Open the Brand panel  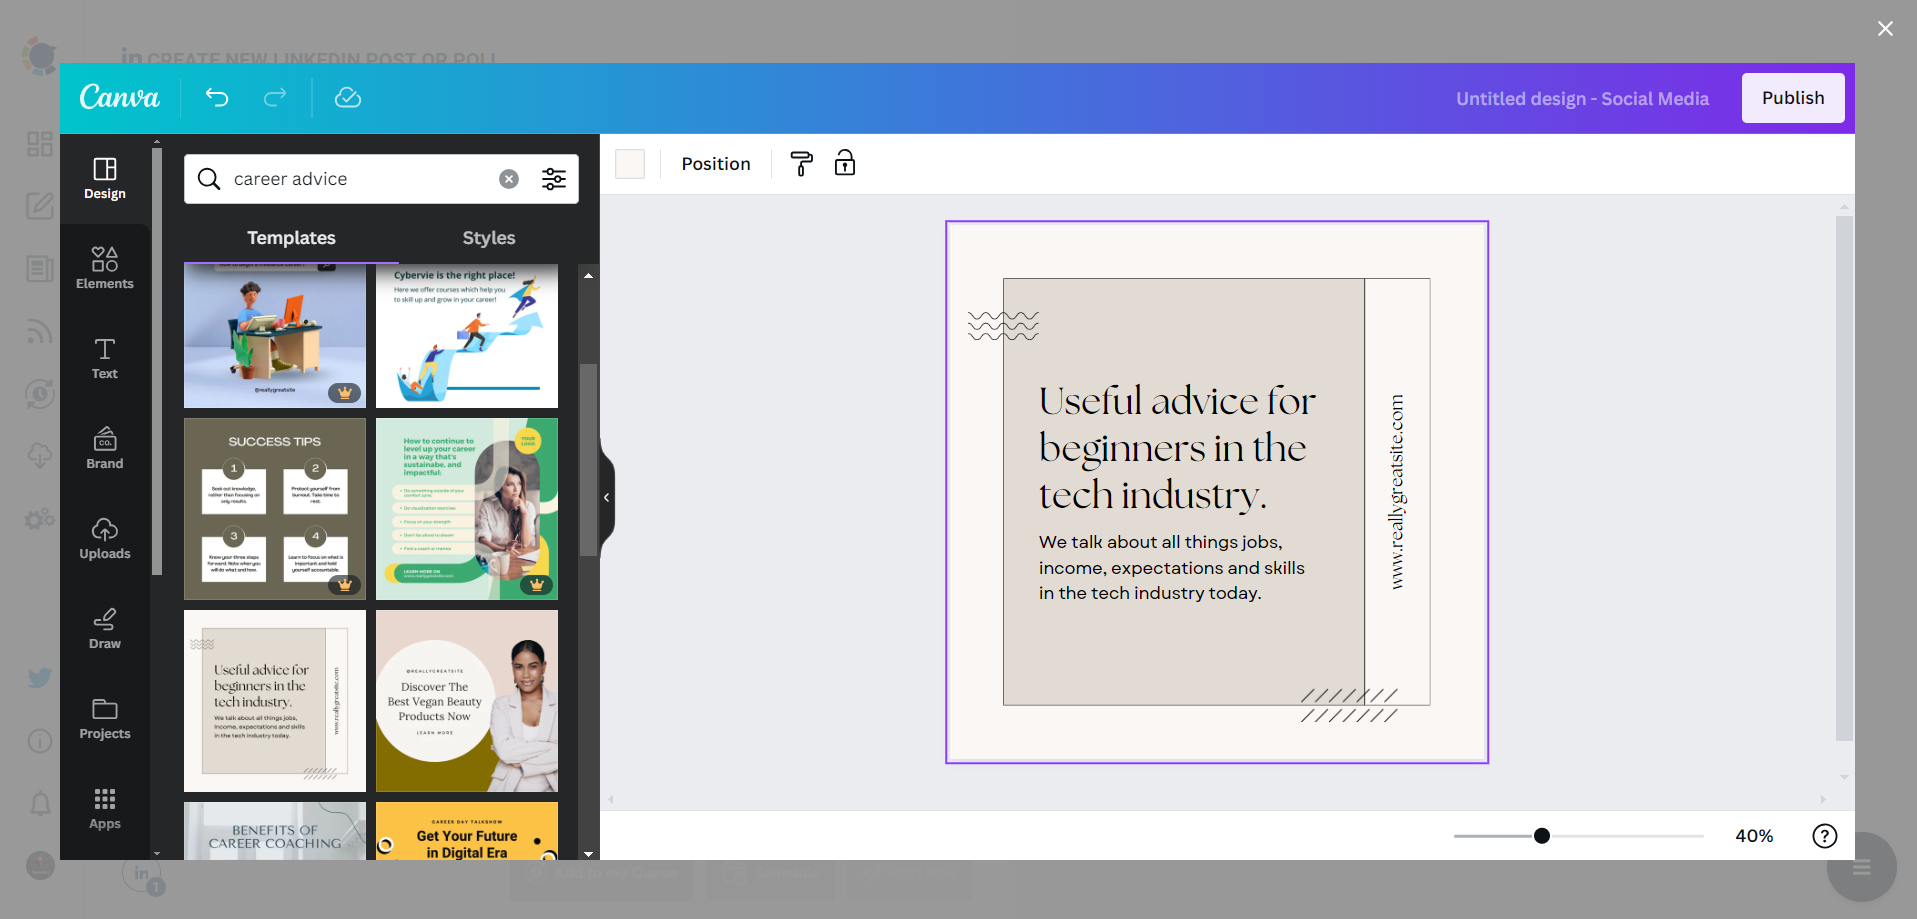point(104,448)
